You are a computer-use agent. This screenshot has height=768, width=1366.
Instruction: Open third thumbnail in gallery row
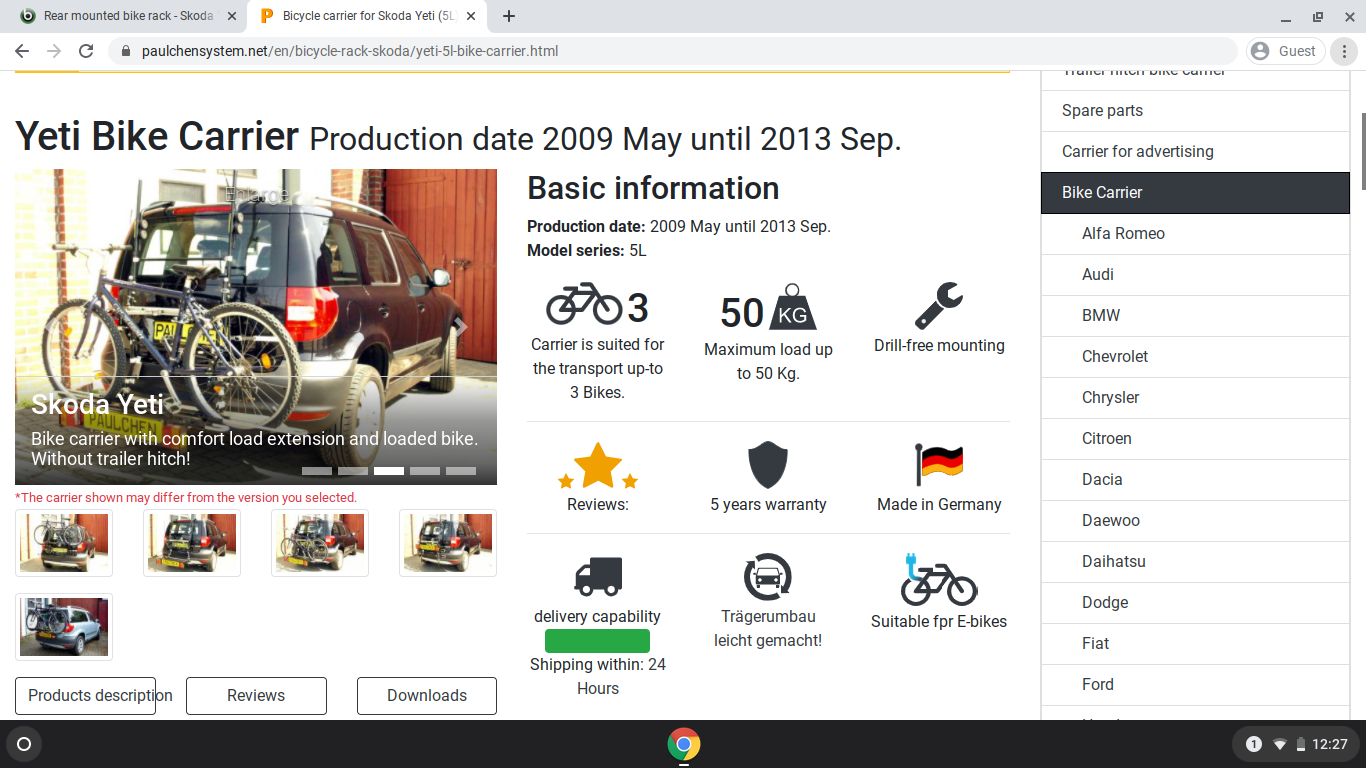[320, 543]
